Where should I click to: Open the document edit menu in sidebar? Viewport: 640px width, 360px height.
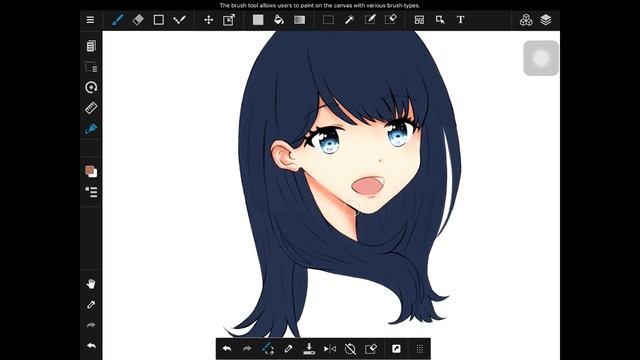[91, 46]
